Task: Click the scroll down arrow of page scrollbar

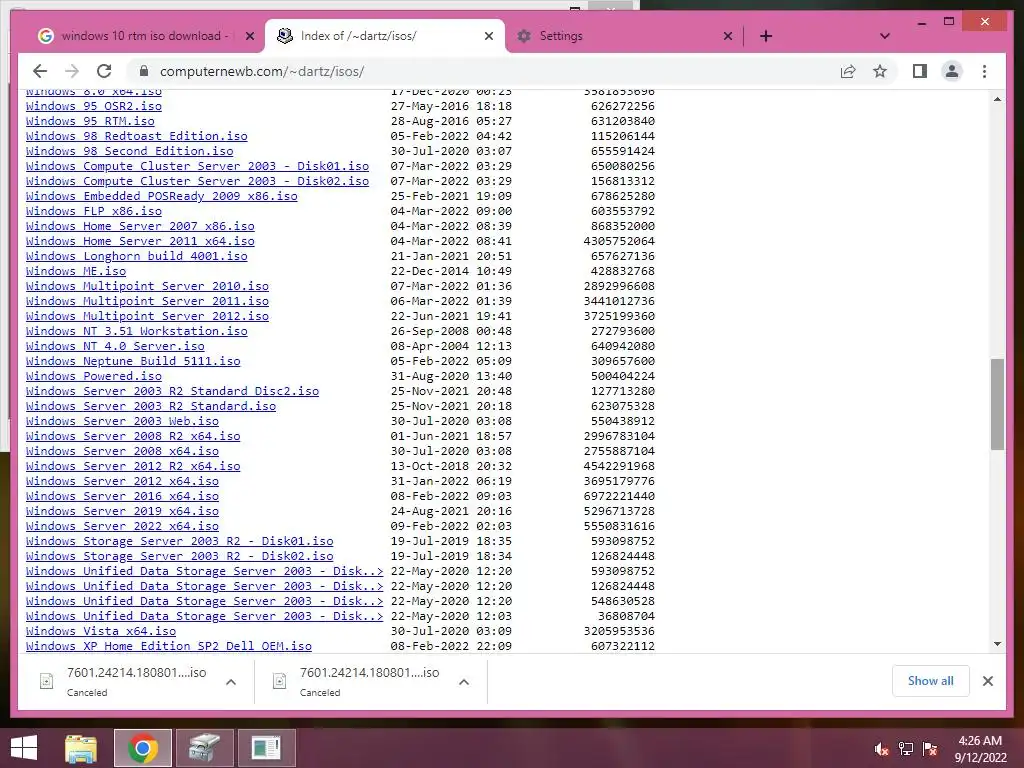Action: [x=997, y=644]
